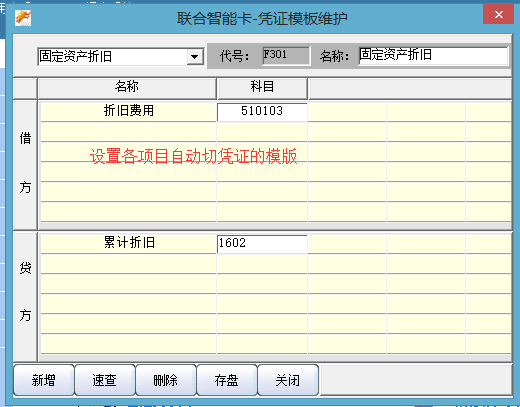The image size is (520, 407).
Task: Click the application logo icon in title bar
Action: pyautogui.click(x=23, y=18)
